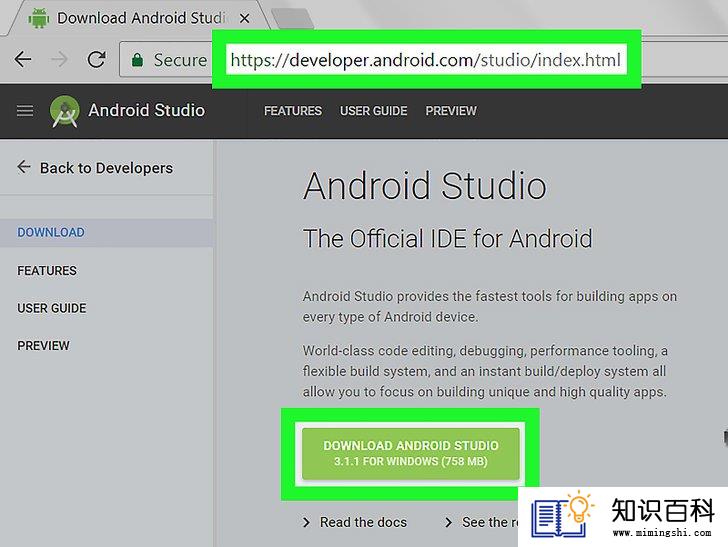Open a new tab button
Viewport: 728px width, 547px height.
pos(292,19)
